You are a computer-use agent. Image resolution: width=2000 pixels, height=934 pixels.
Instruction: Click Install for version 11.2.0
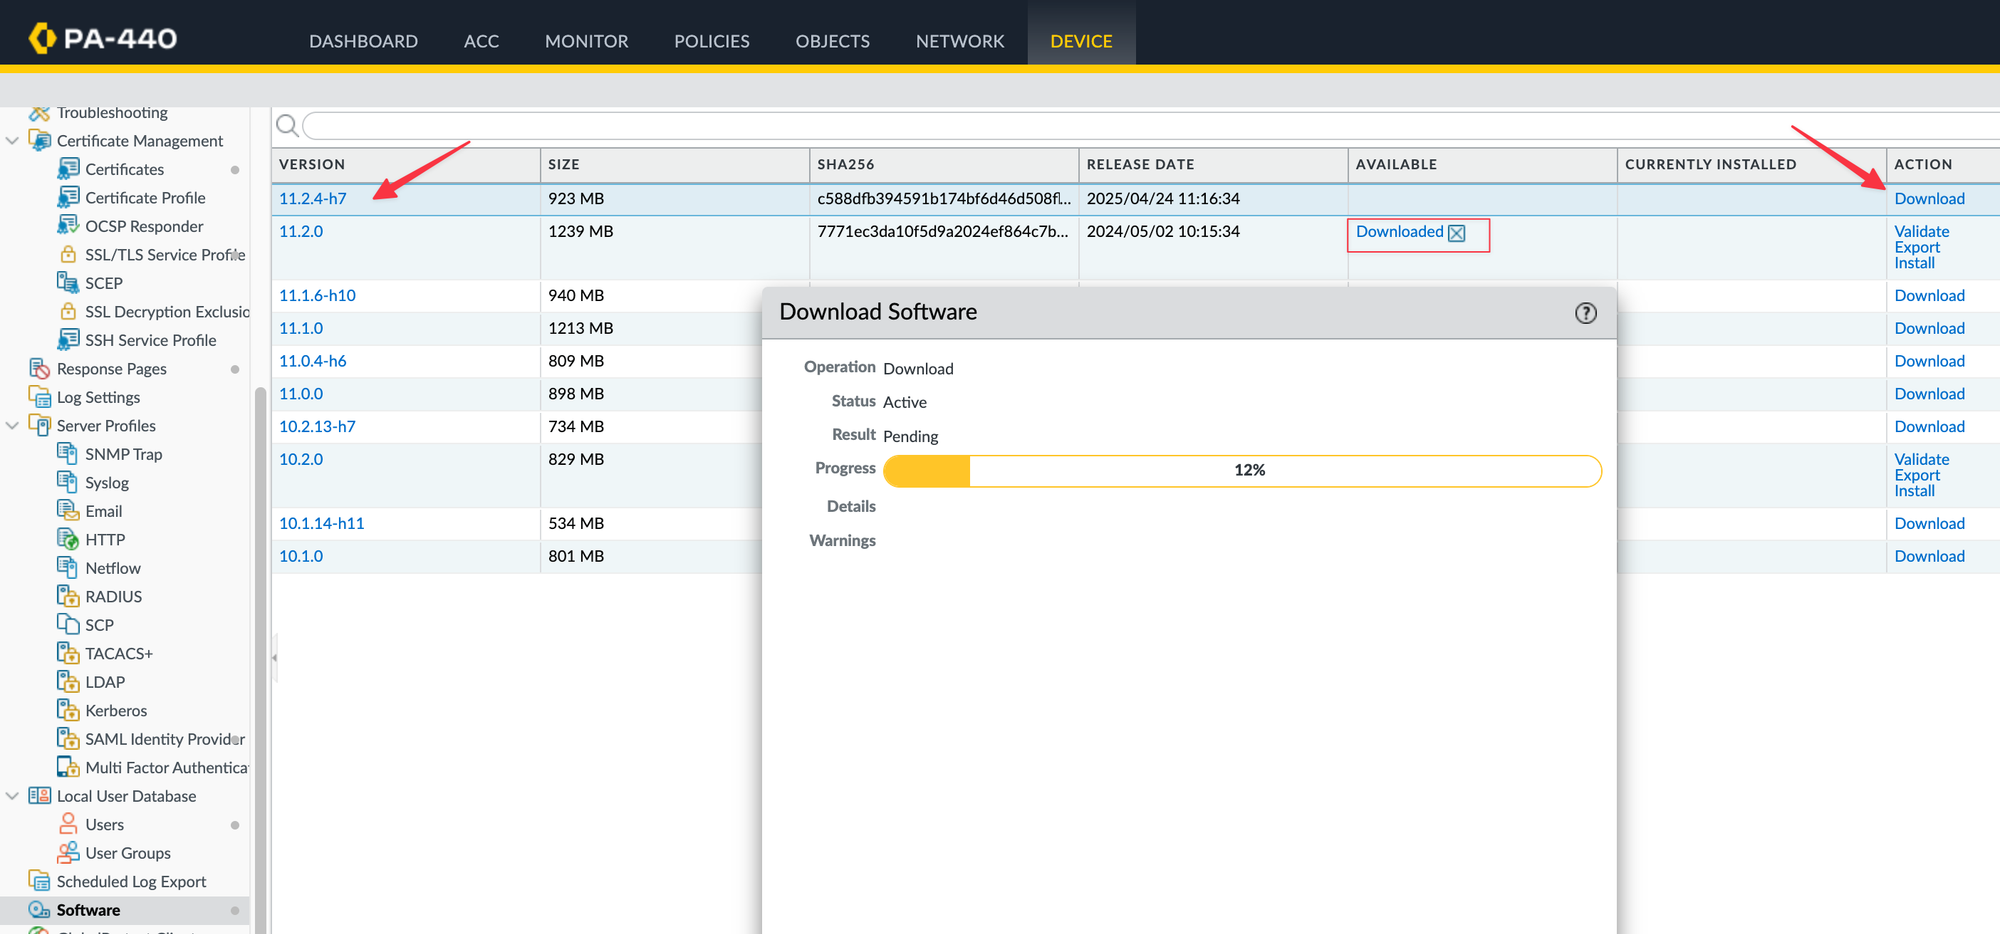(x=1914, y=263)
